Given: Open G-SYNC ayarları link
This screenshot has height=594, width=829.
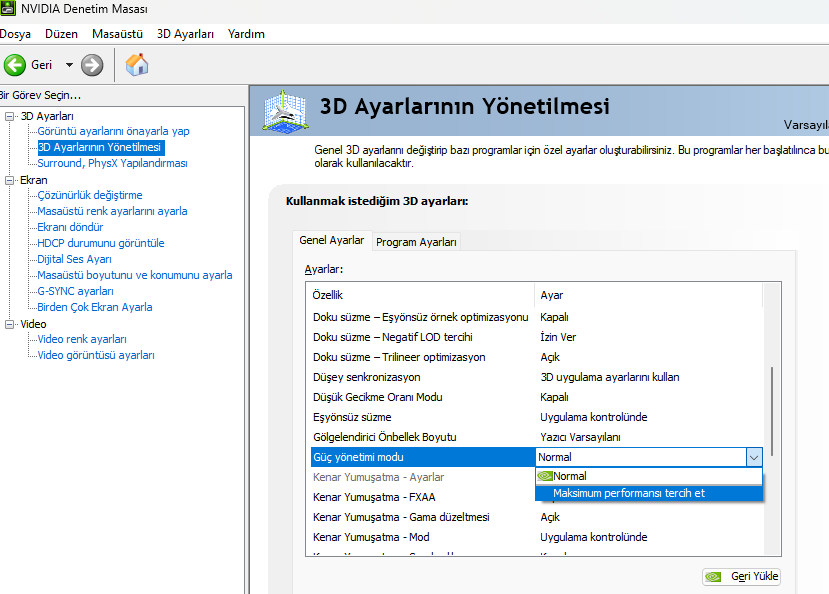Looking at the screenshot, I should click(x=76, y=291).
